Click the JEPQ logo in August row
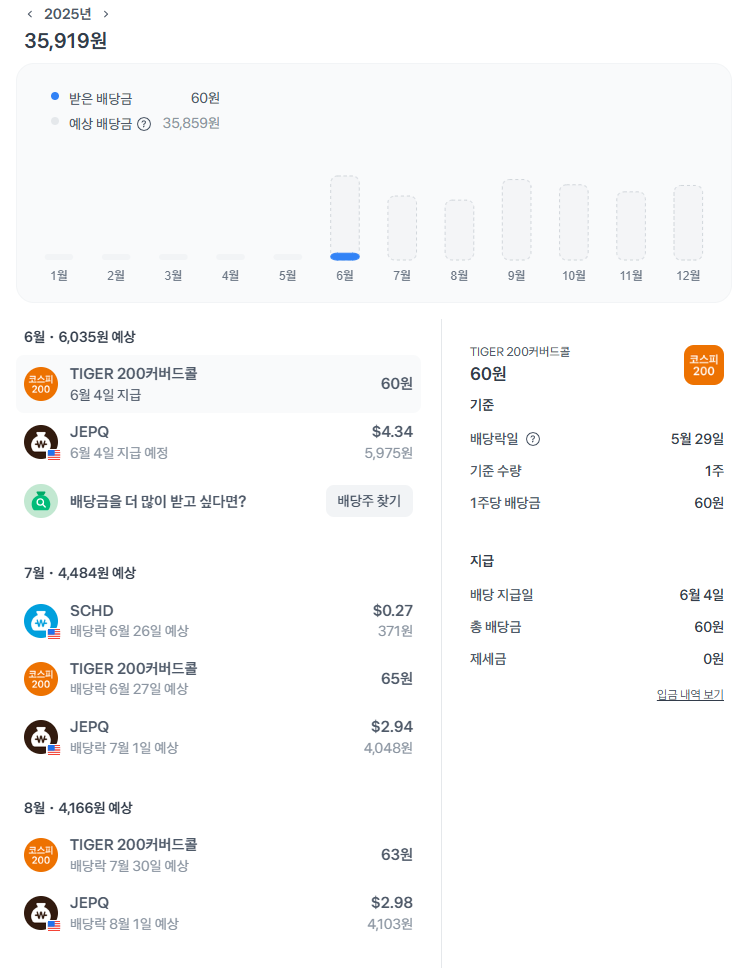Viewport: 753px width, 968px height. (41, 913)
